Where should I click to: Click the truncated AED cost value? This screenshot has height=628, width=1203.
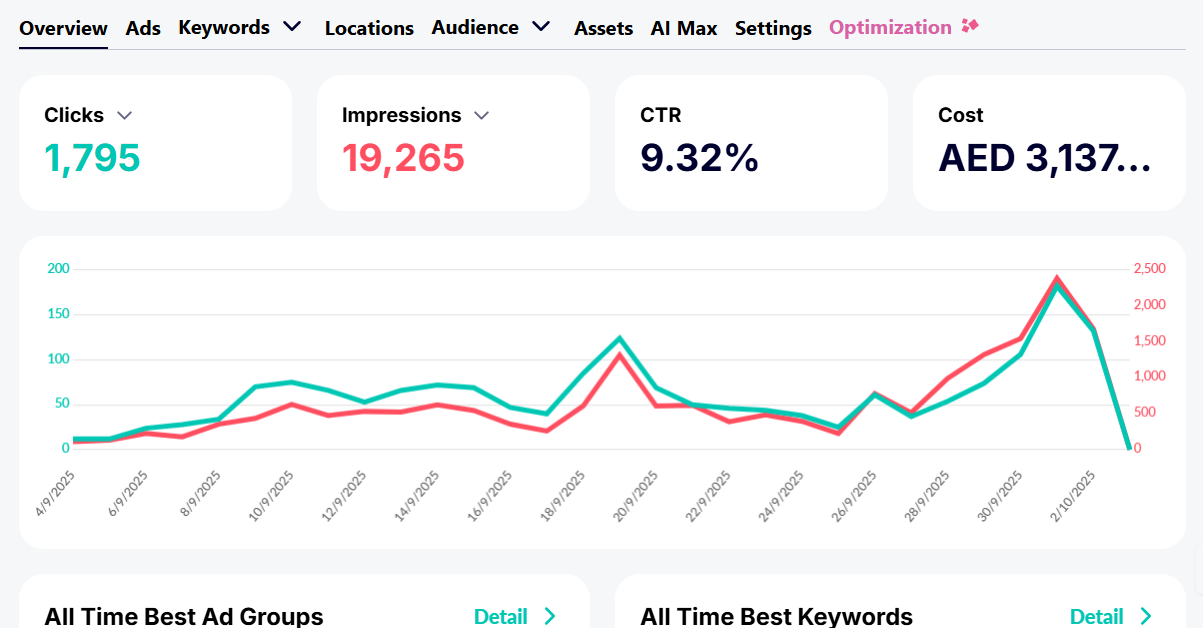tap(1044, 158)
